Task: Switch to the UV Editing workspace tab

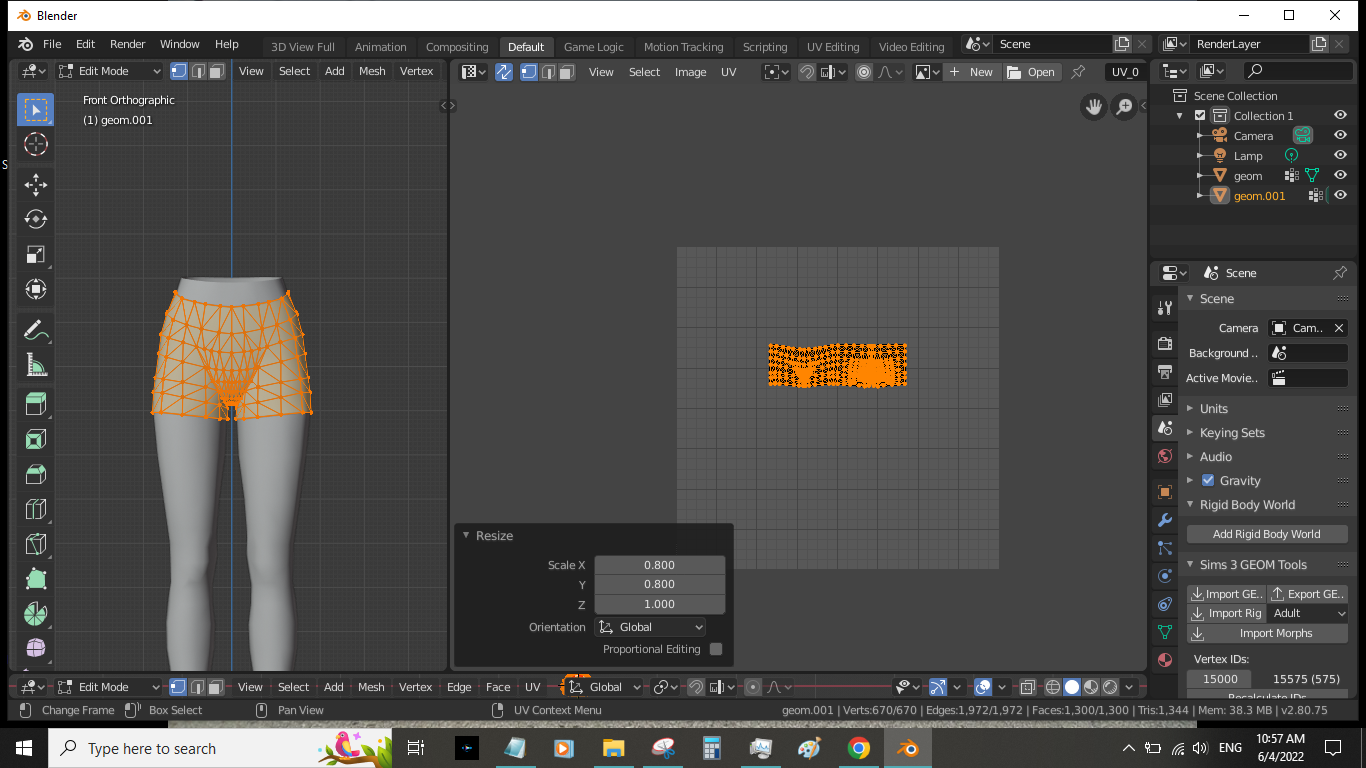Action: pos(833,47)
